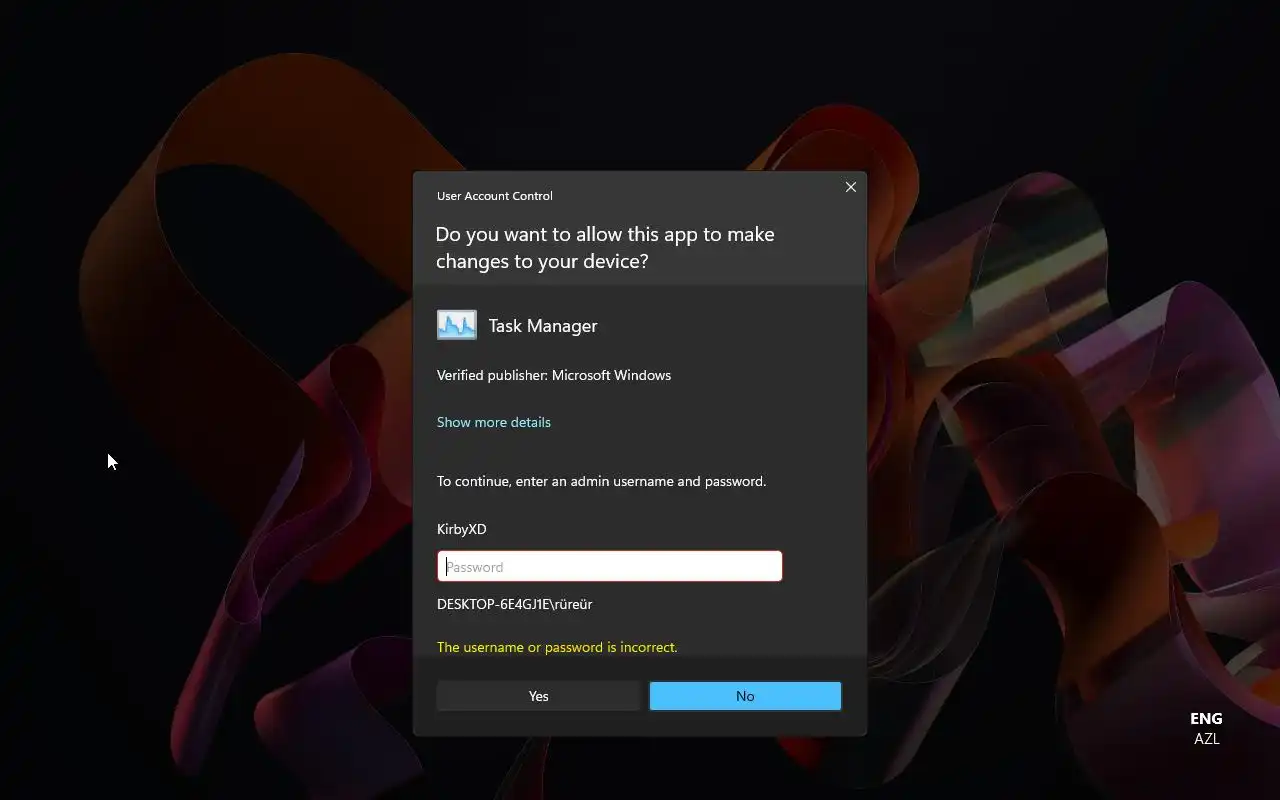This screenshot has width=1280, height=800.
Task: Close the User Account Control dialog
Action: [x=851, y=187]
